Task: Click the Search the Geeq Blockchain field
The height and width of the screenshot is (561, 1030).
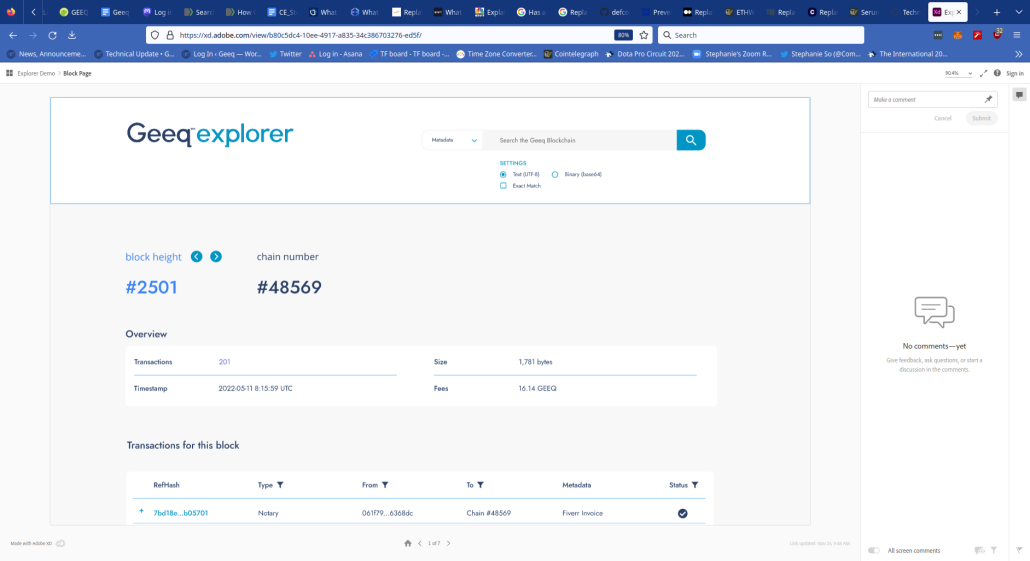Action: pos(579,140)
